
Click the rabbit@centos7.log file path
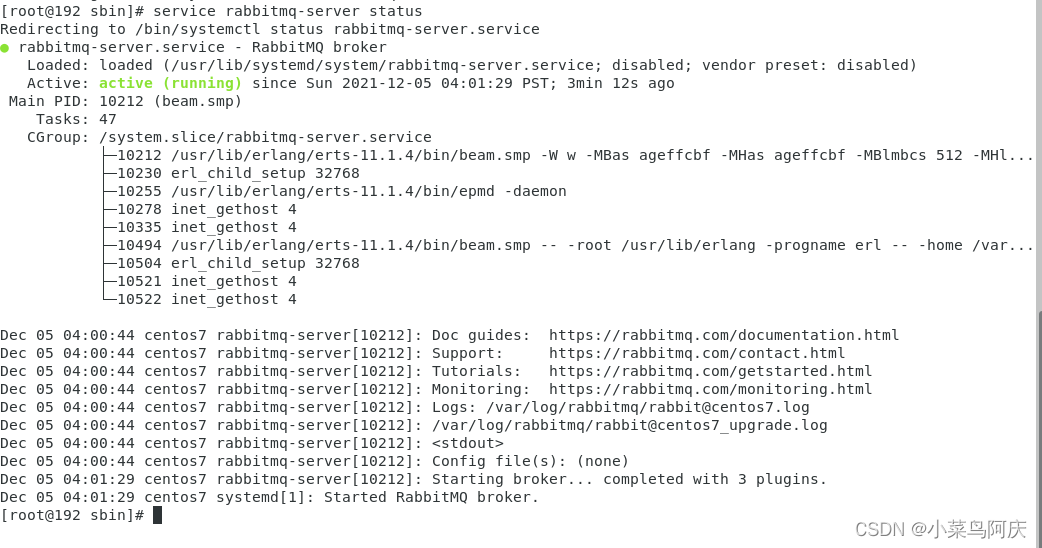pyautogui.click(x=647, y=407)
